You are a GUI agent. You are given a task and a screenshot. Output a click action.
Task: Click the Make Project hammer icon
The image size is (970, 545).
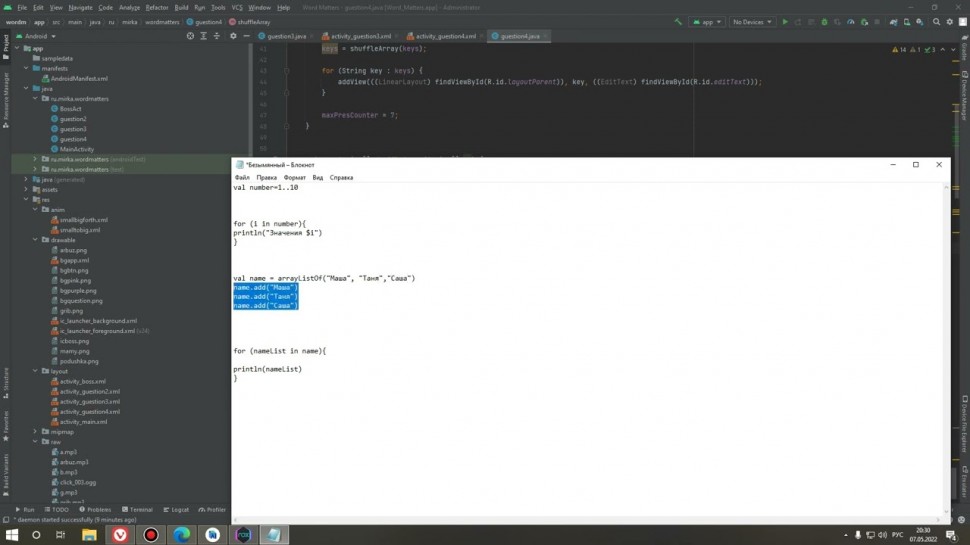point(679,21)
